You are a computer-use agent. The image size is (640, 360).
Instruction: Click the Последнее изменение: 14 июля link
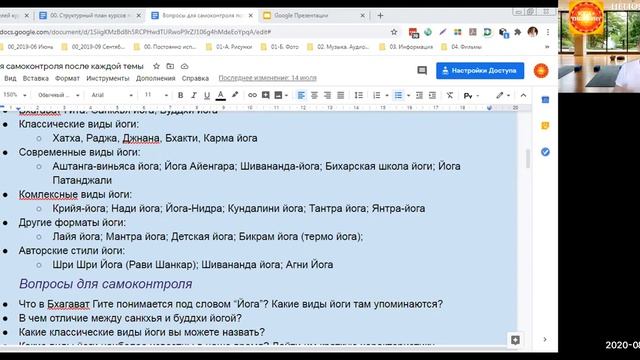tap(267, 78)
